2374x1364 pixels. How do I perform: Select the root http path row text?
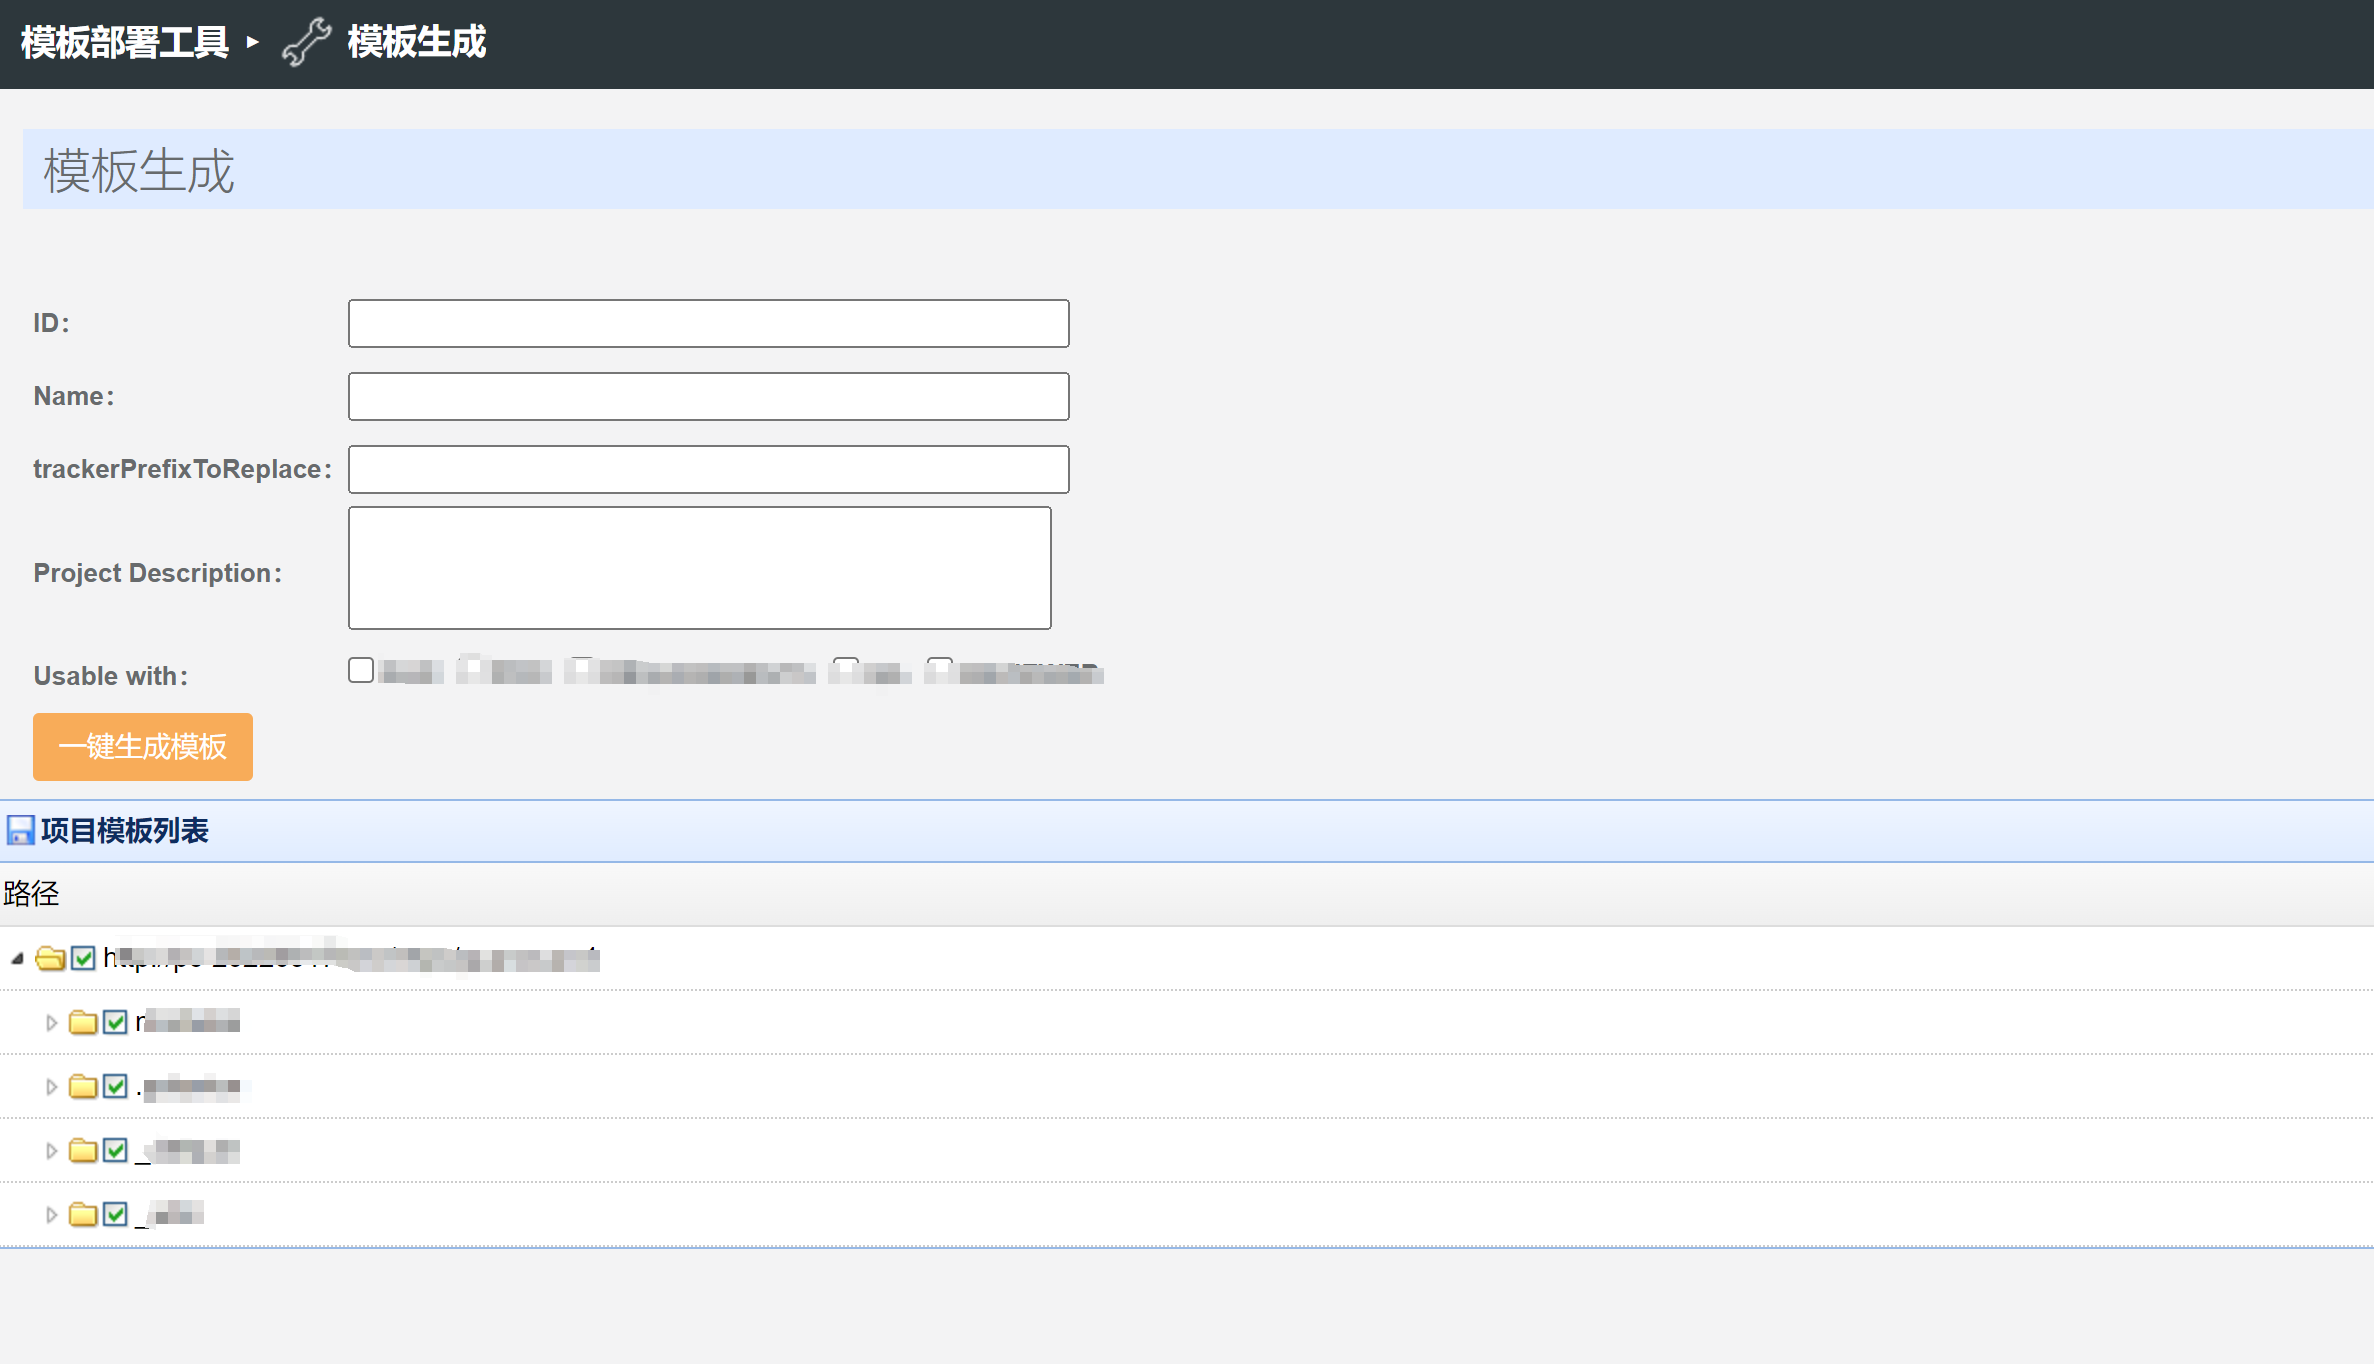[x=351, y=958]
